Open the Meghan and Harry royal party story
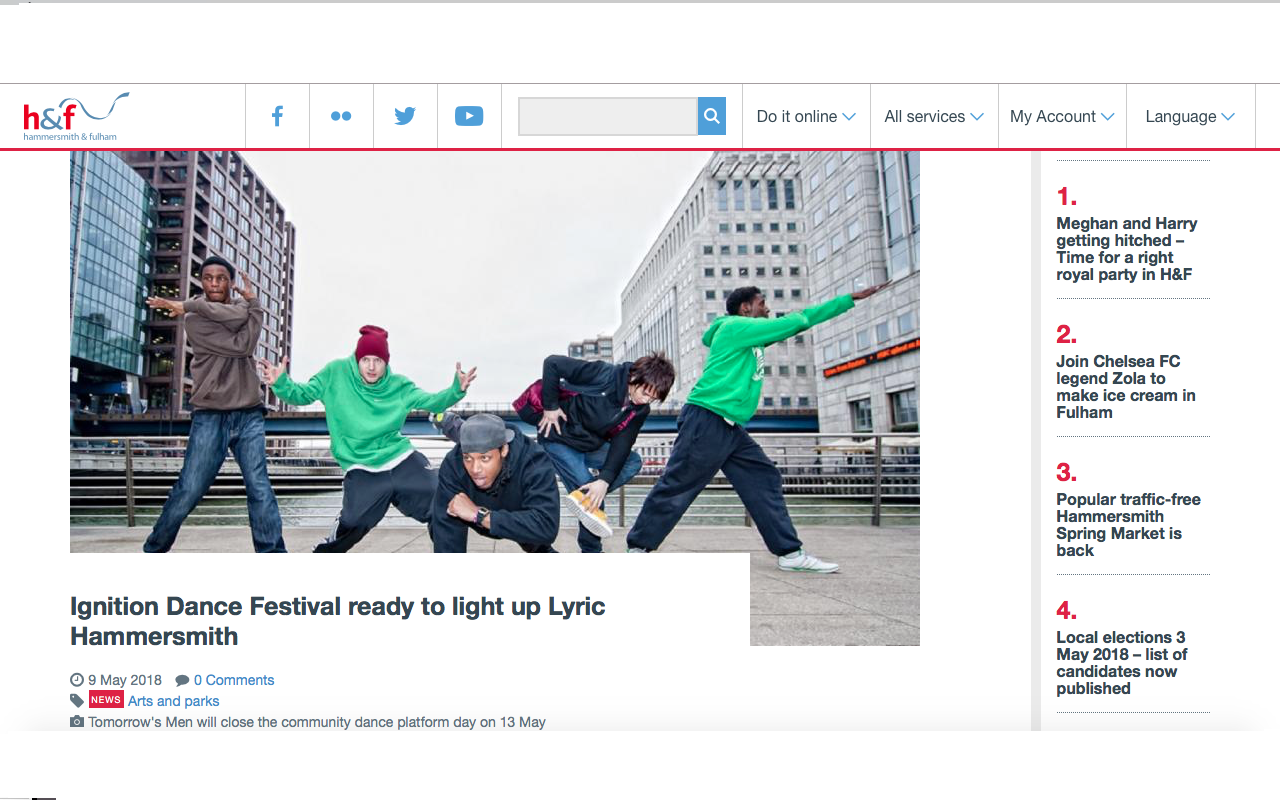This screenshot has height=800, width=1280. [x=1126, y=248]
